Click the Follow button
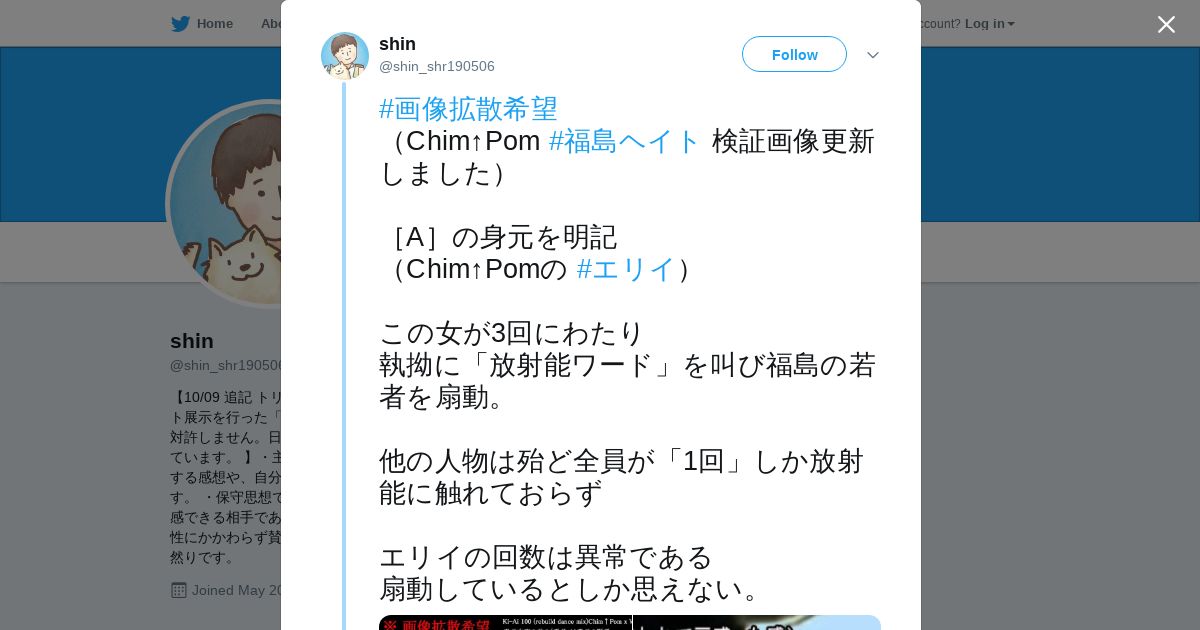This screenshot has height=630, width=1200. click(x=794, y=54)
